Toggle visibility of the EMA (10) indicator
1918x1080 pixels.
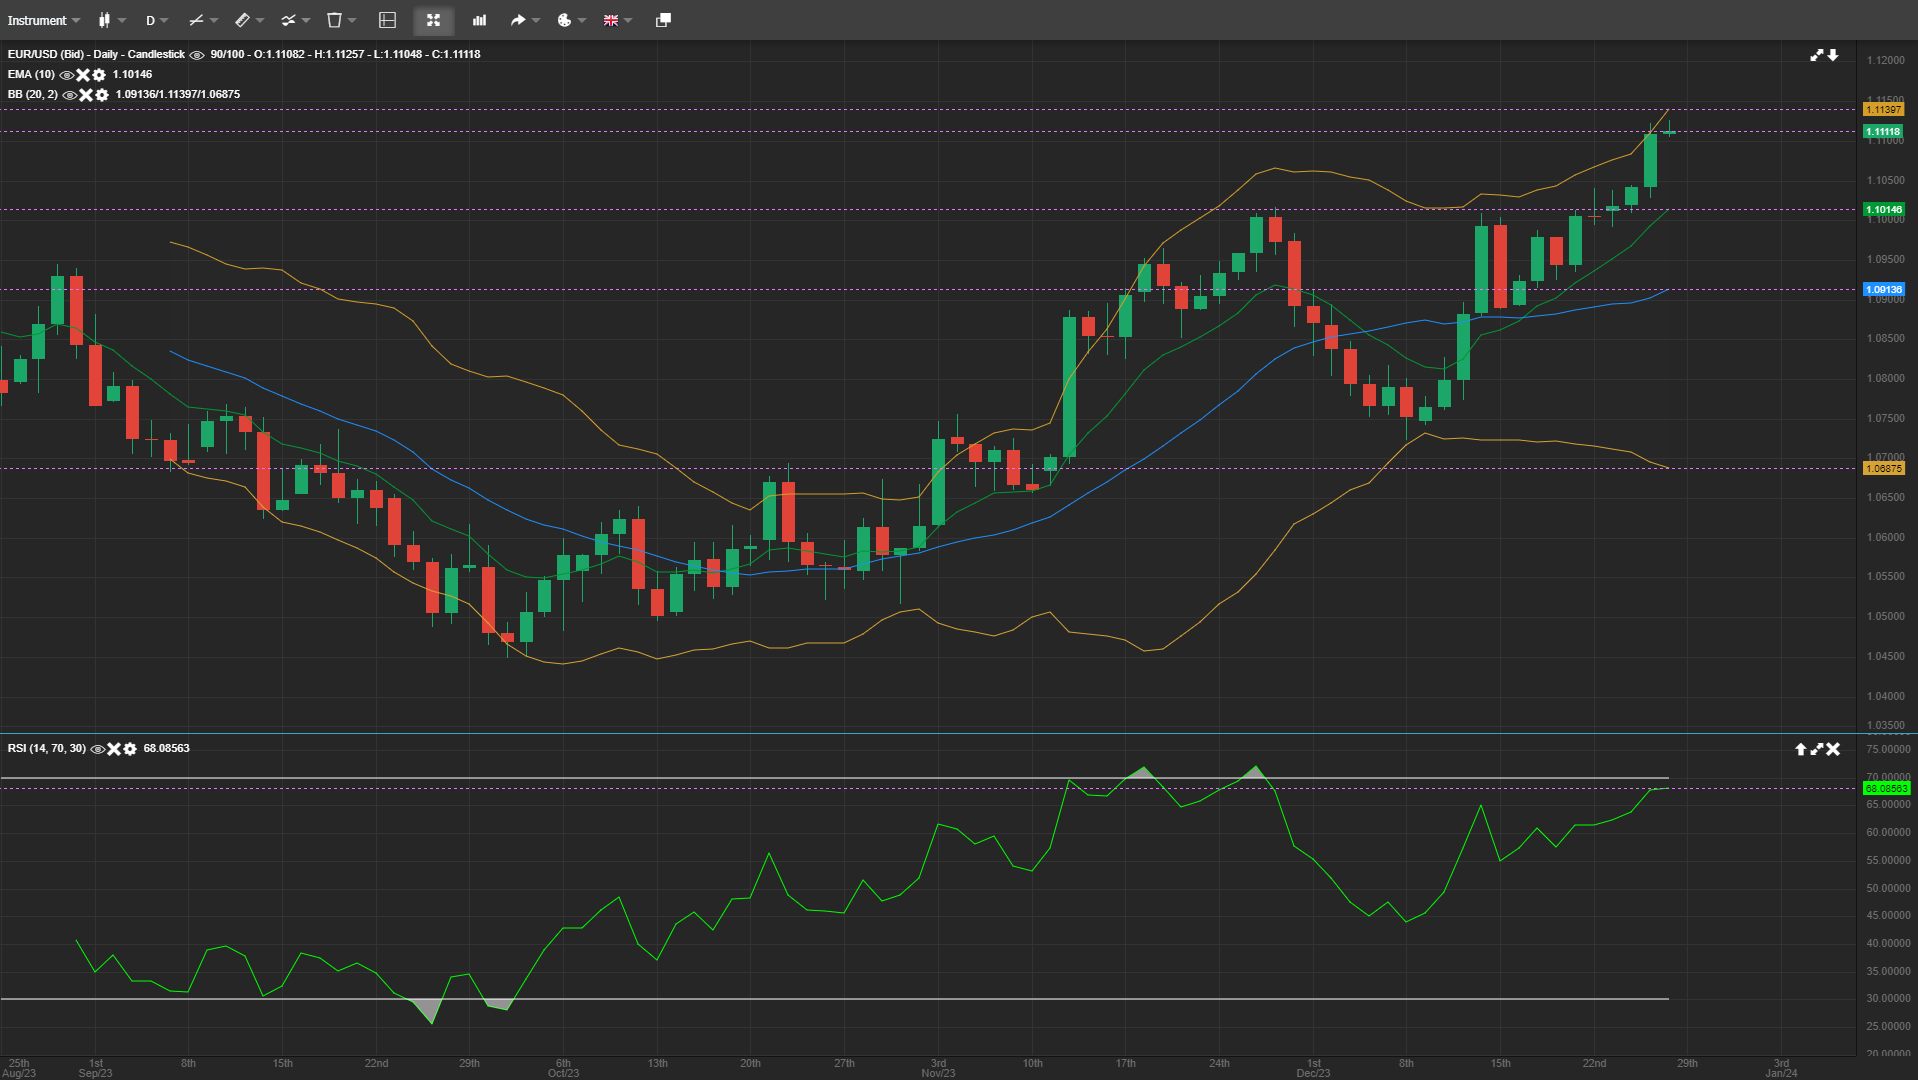pos(66,74)
